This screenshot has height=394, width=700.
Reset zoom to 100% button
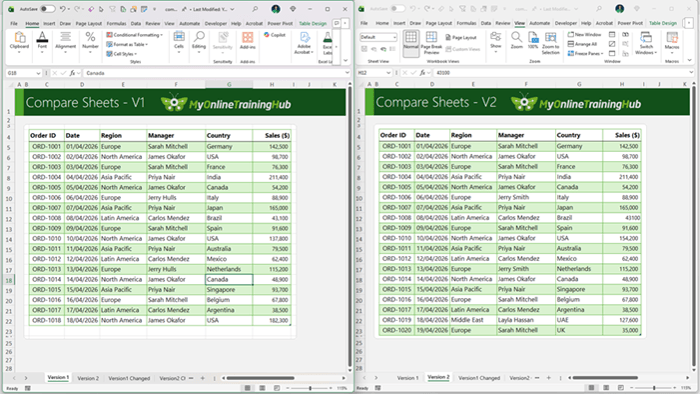coord(533,41)
